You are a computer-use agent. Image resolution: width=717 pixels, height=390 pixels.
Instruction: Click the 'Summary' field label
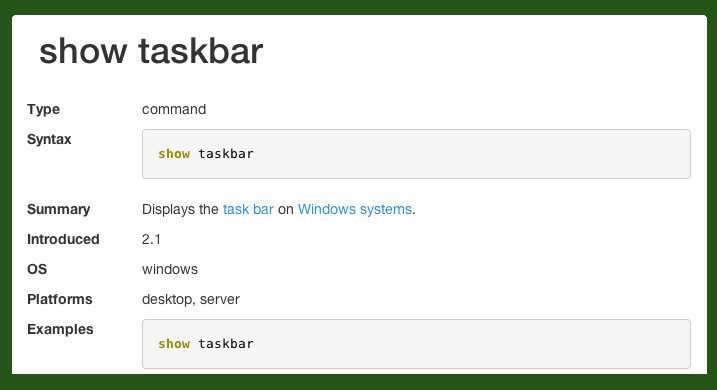click(59, 209)
